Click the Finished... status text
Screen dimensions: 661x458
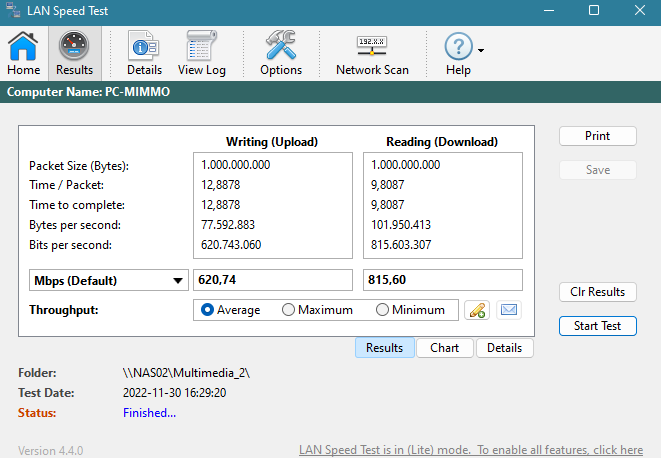[x=149, y=413]
